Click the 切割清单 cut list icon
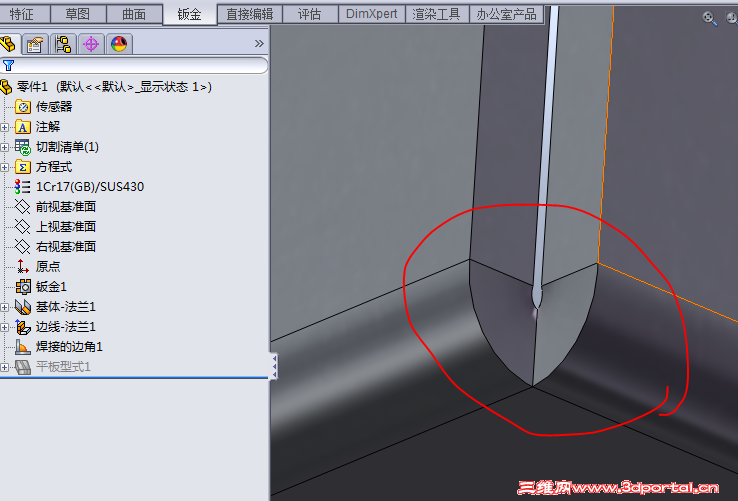738x501 pixels. [x=23, y=147]
